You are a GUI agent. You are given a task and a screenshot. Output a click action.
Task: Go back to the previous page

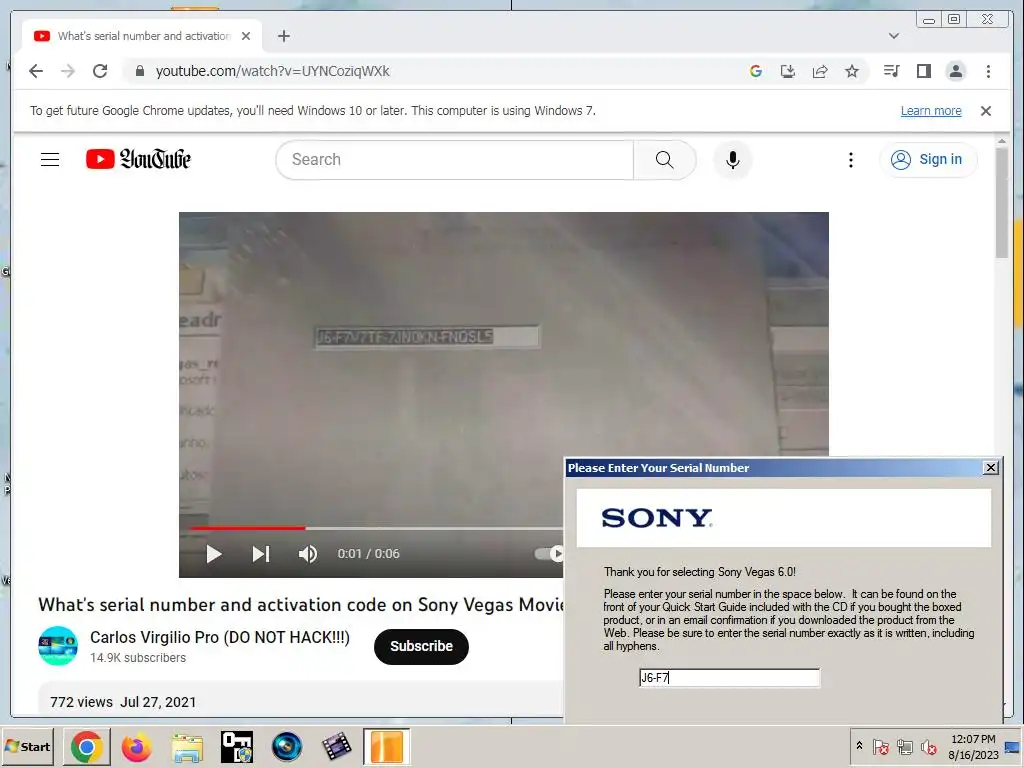36,71
